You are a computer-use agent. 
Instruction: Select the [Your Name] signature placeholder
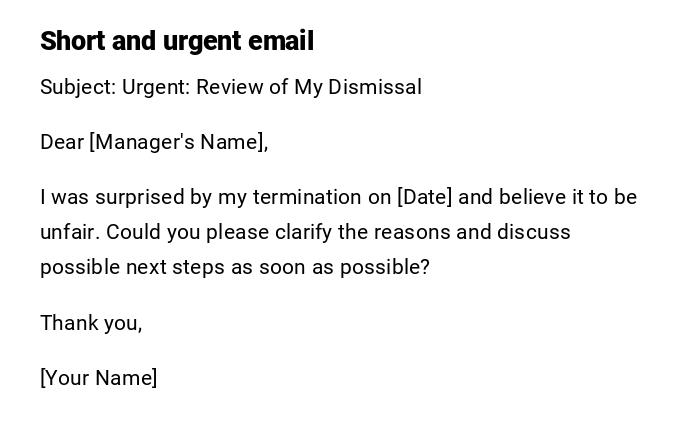click(99, 378)
